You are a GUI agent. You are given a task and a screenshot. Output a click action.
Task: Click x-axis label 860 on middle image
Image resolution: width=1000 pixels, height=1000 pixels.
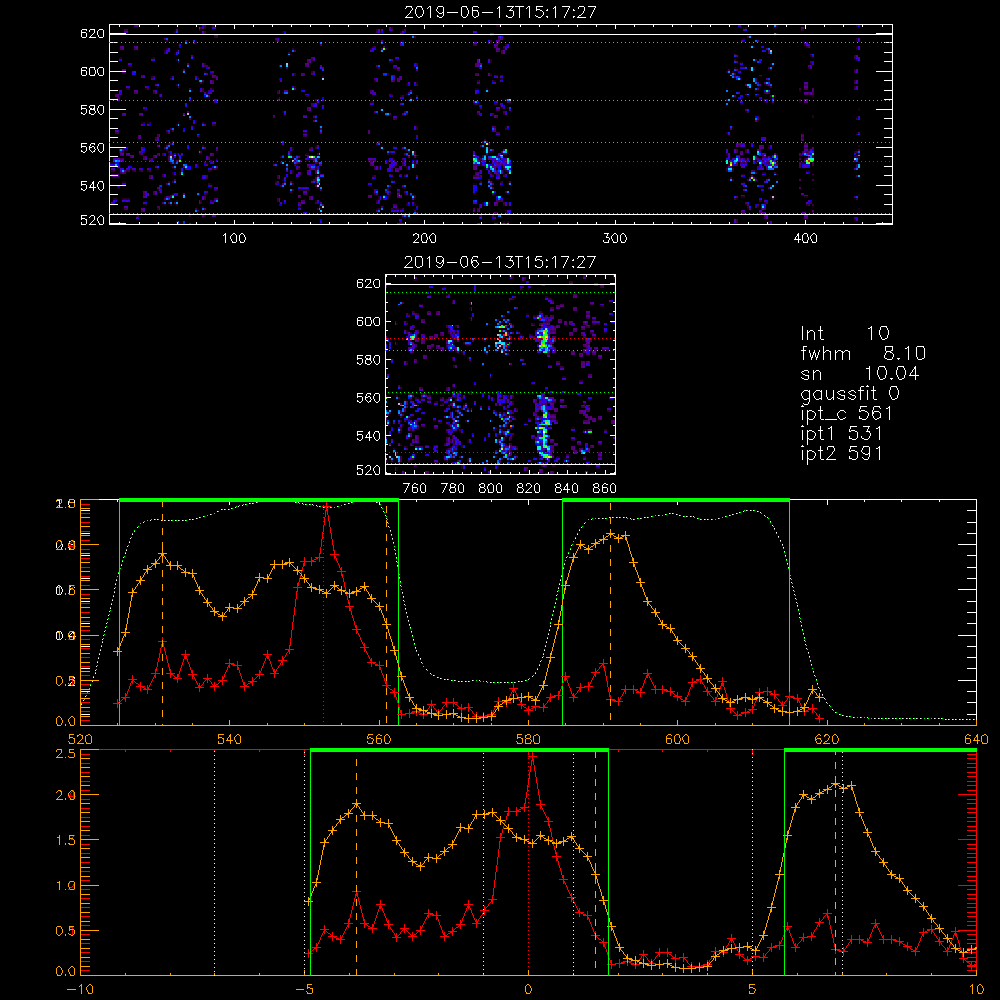tap(605, 489)
